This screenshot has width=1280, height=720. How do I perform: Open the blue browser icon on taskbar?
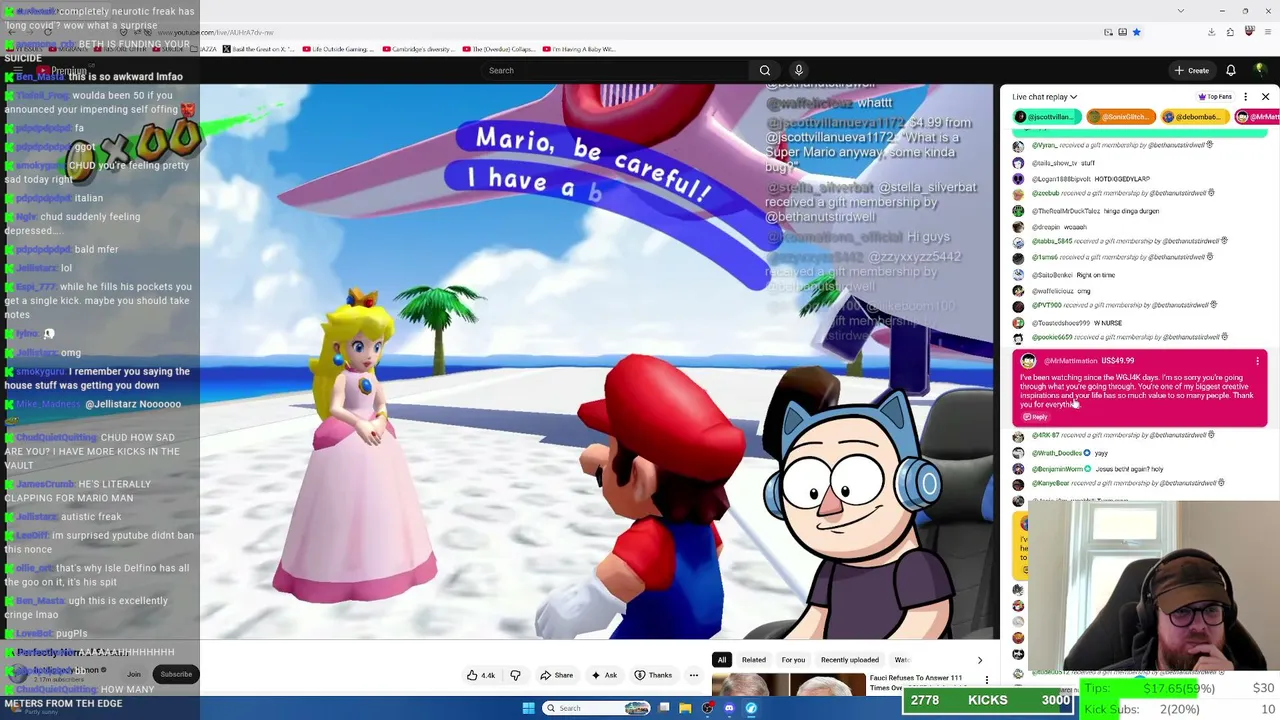[751, 708]
